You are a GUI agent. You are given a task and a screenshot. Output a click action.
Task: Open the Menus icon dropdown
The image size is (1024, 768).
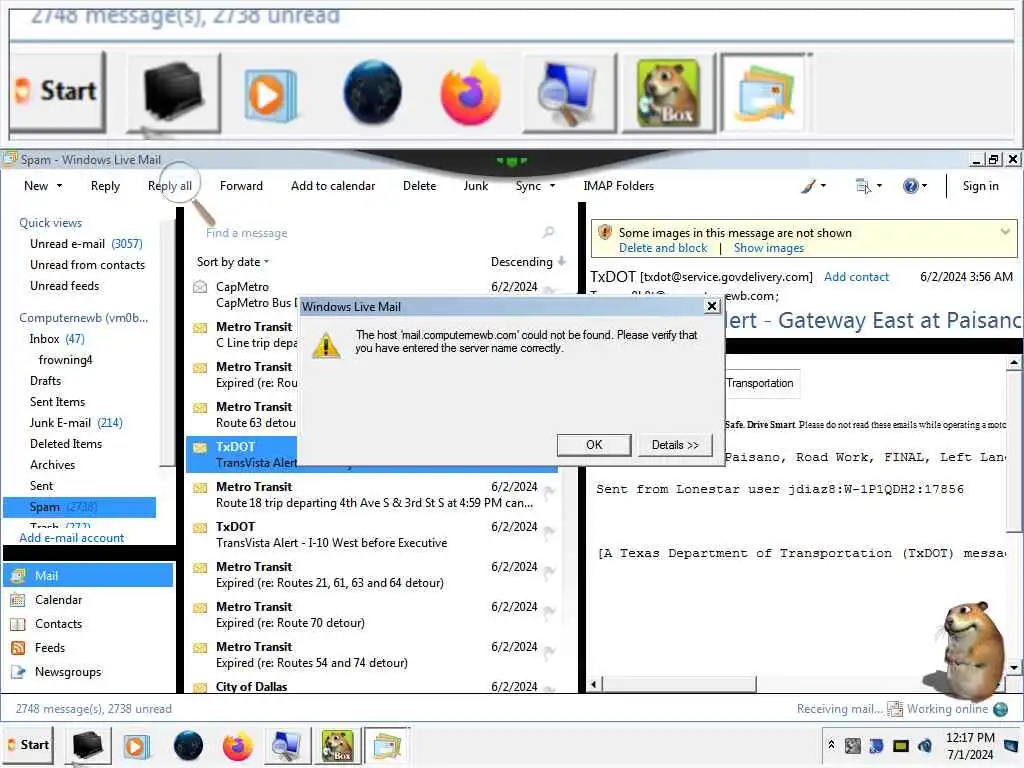868,186
